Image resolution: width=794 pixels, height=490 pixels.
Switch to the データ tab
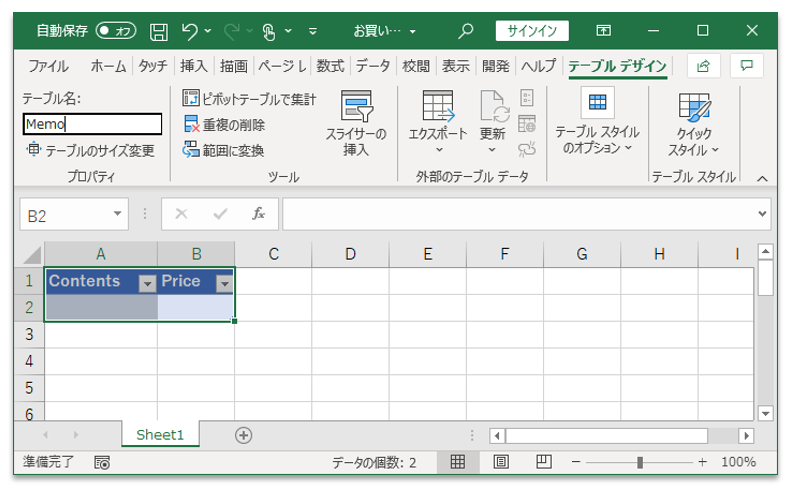click(373, 66)
